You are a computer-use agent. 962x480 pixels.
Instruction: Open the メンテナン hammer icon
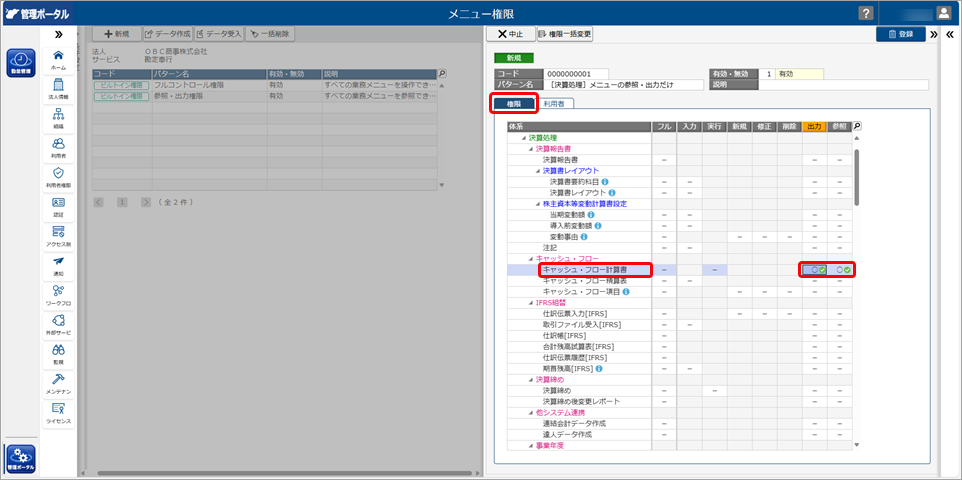click(x=59, y=383)
